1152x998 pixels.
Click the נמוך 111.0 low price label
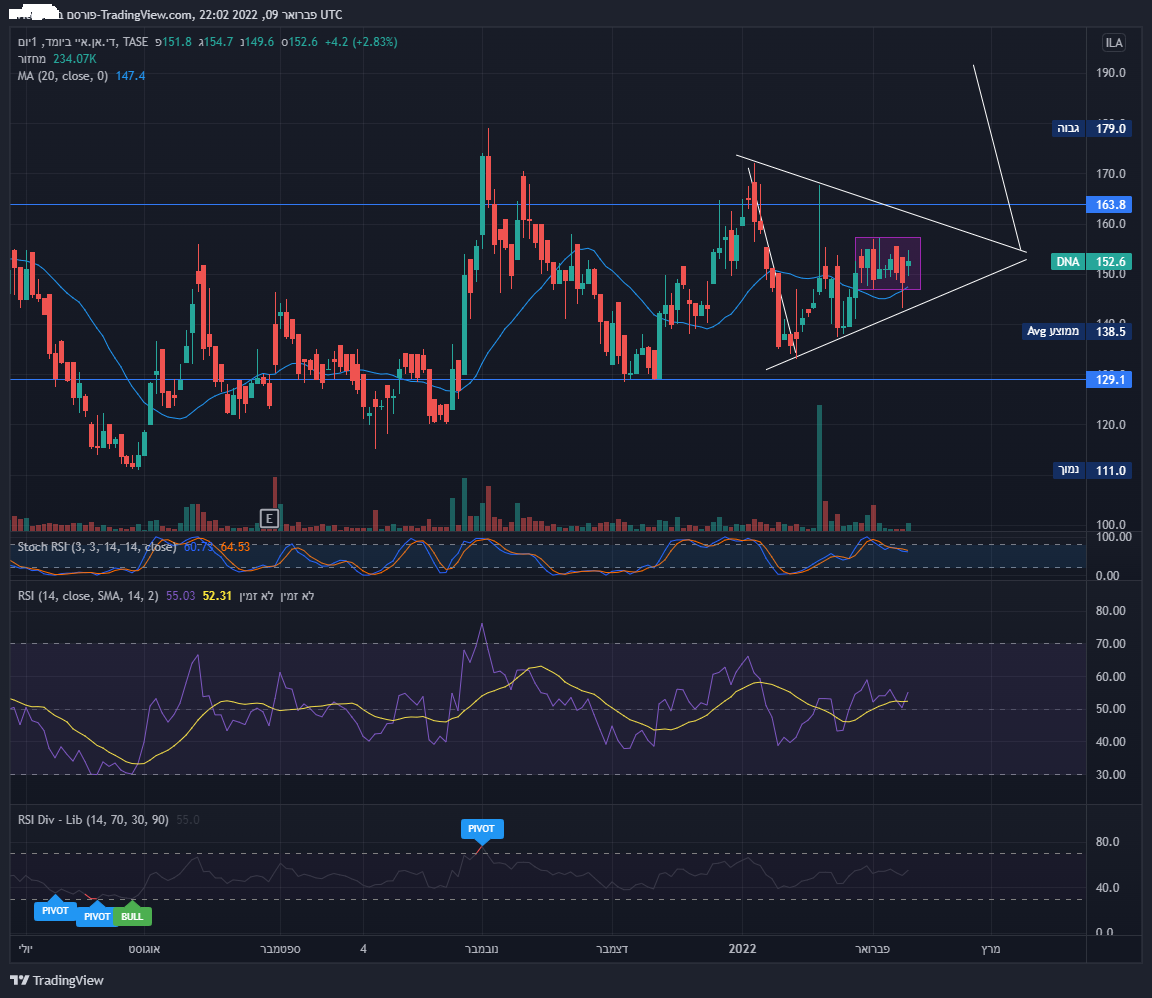[x=1092, y=470]
